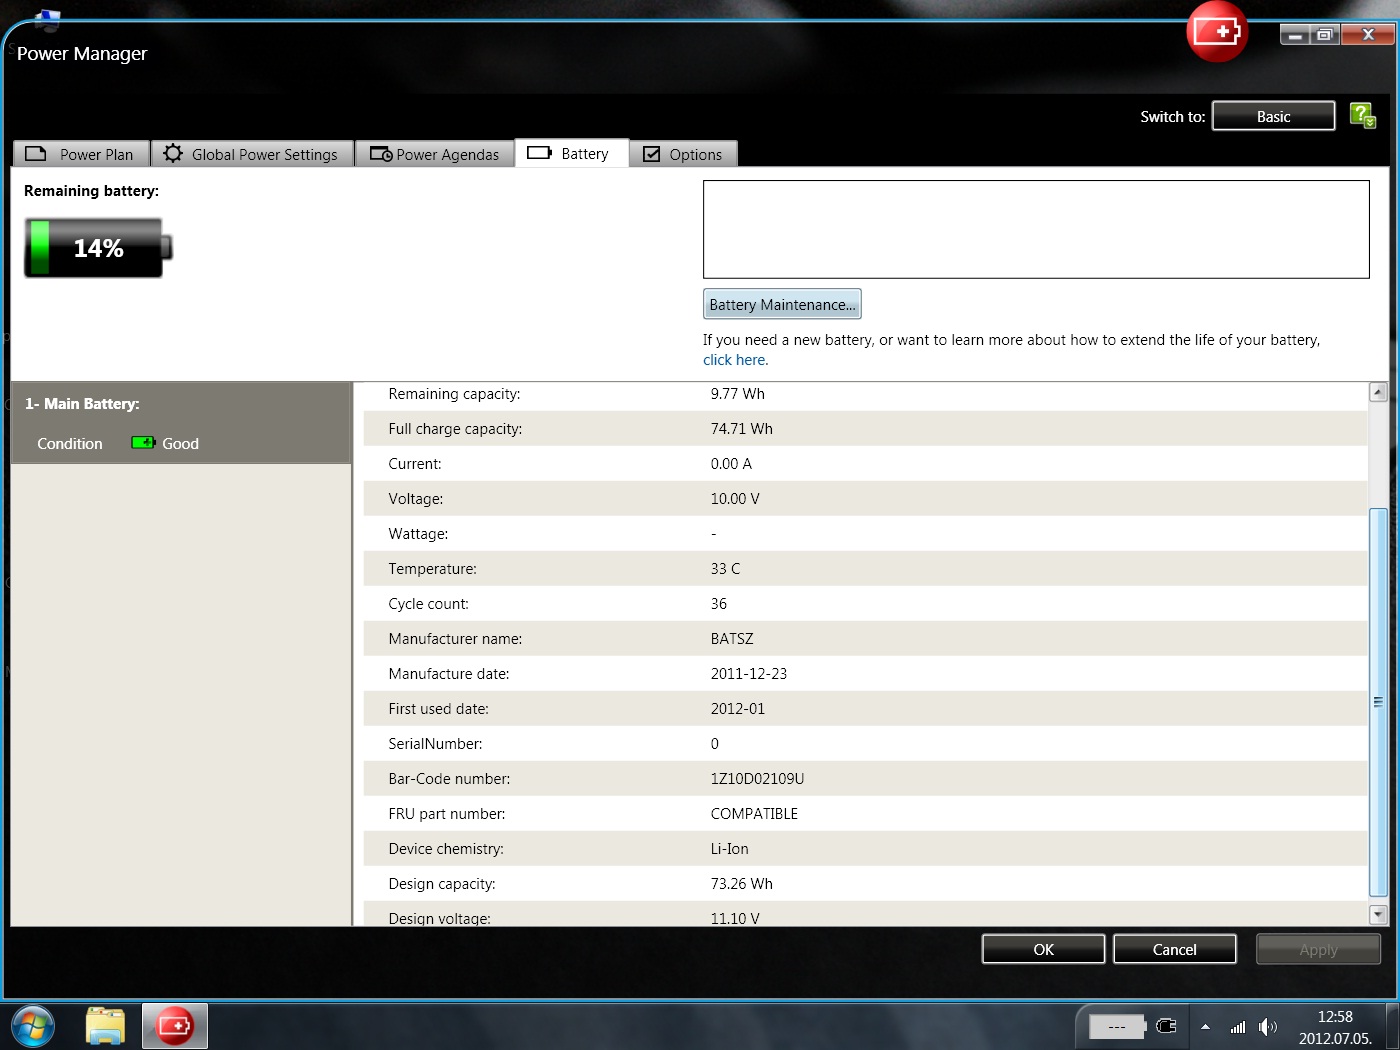The width and height of the screenshot is (1400, 1050).
Task: Click the greyed Apply button
Action: (x=1318, y=949)
